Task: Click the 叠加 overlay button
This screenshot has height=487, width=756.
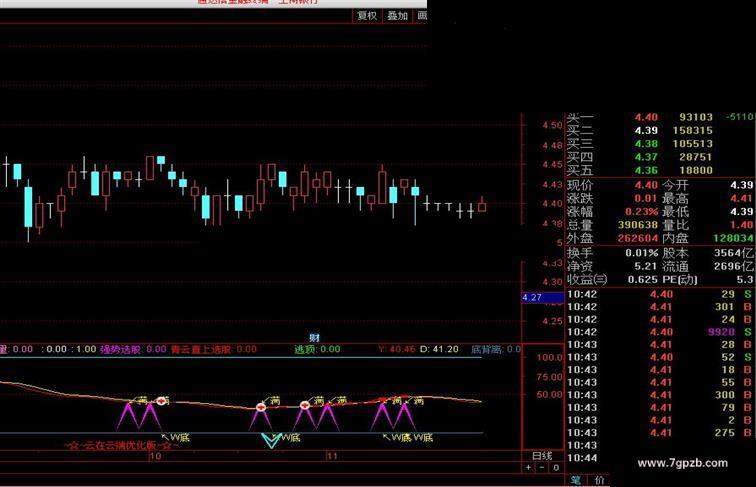Action: [397, 16]
